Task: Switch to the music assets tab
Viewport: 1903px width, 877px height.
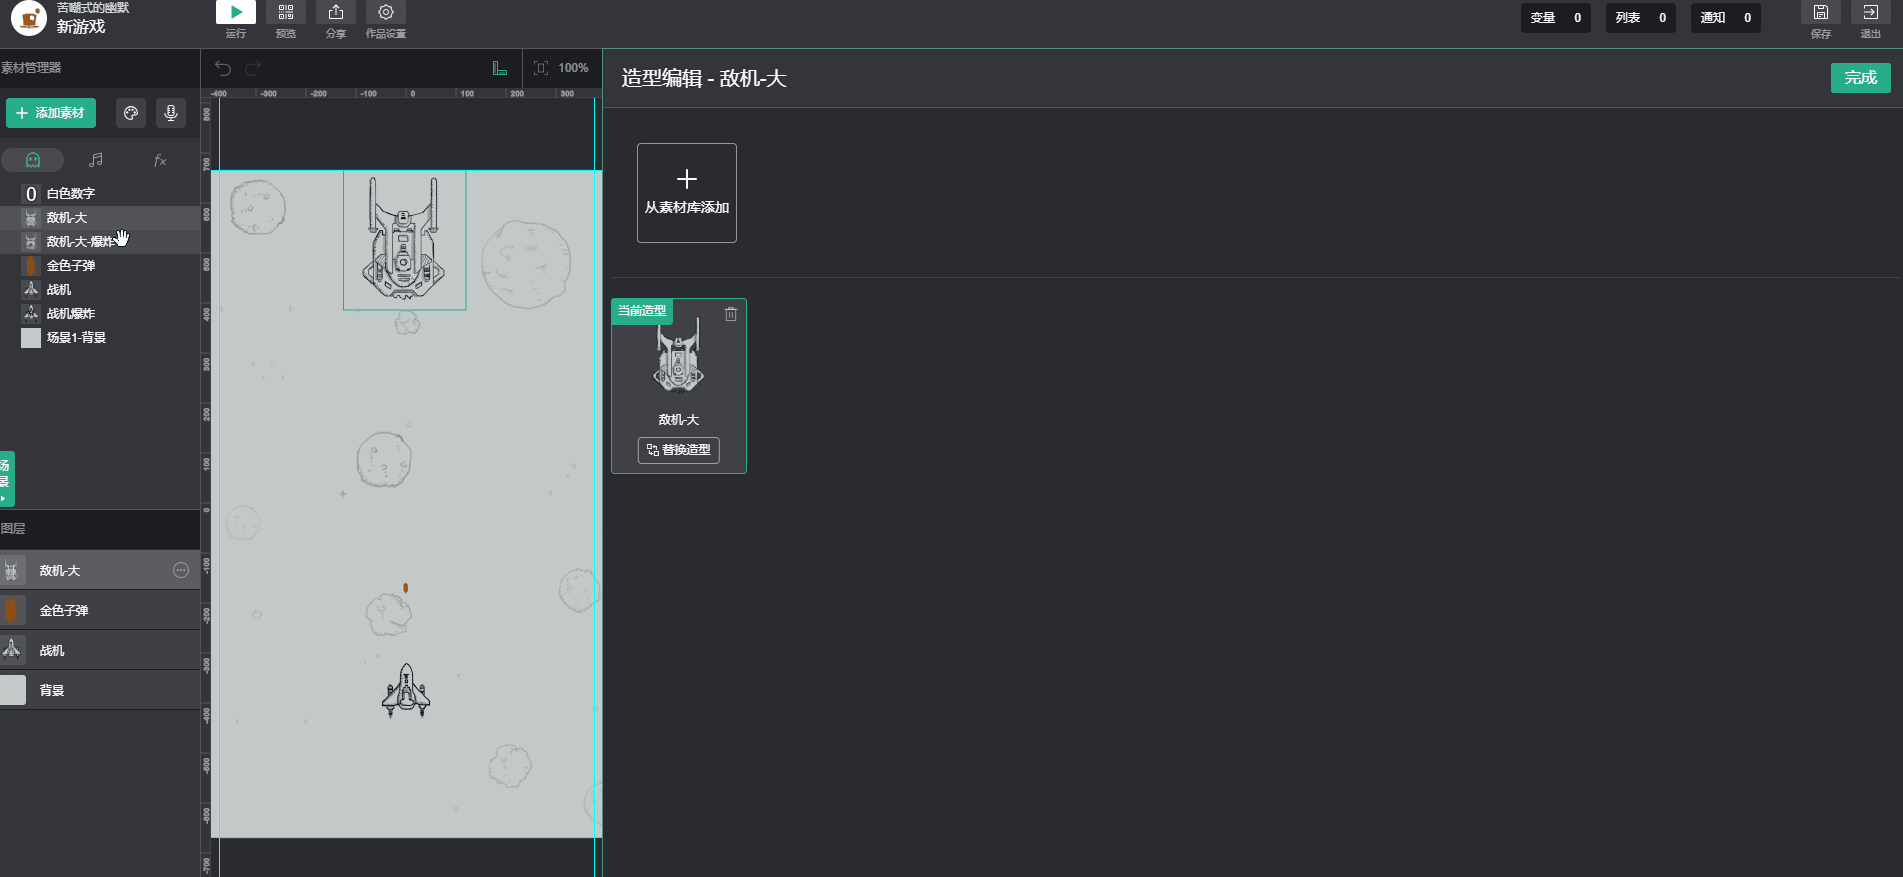Action: (x=96, y=160)
